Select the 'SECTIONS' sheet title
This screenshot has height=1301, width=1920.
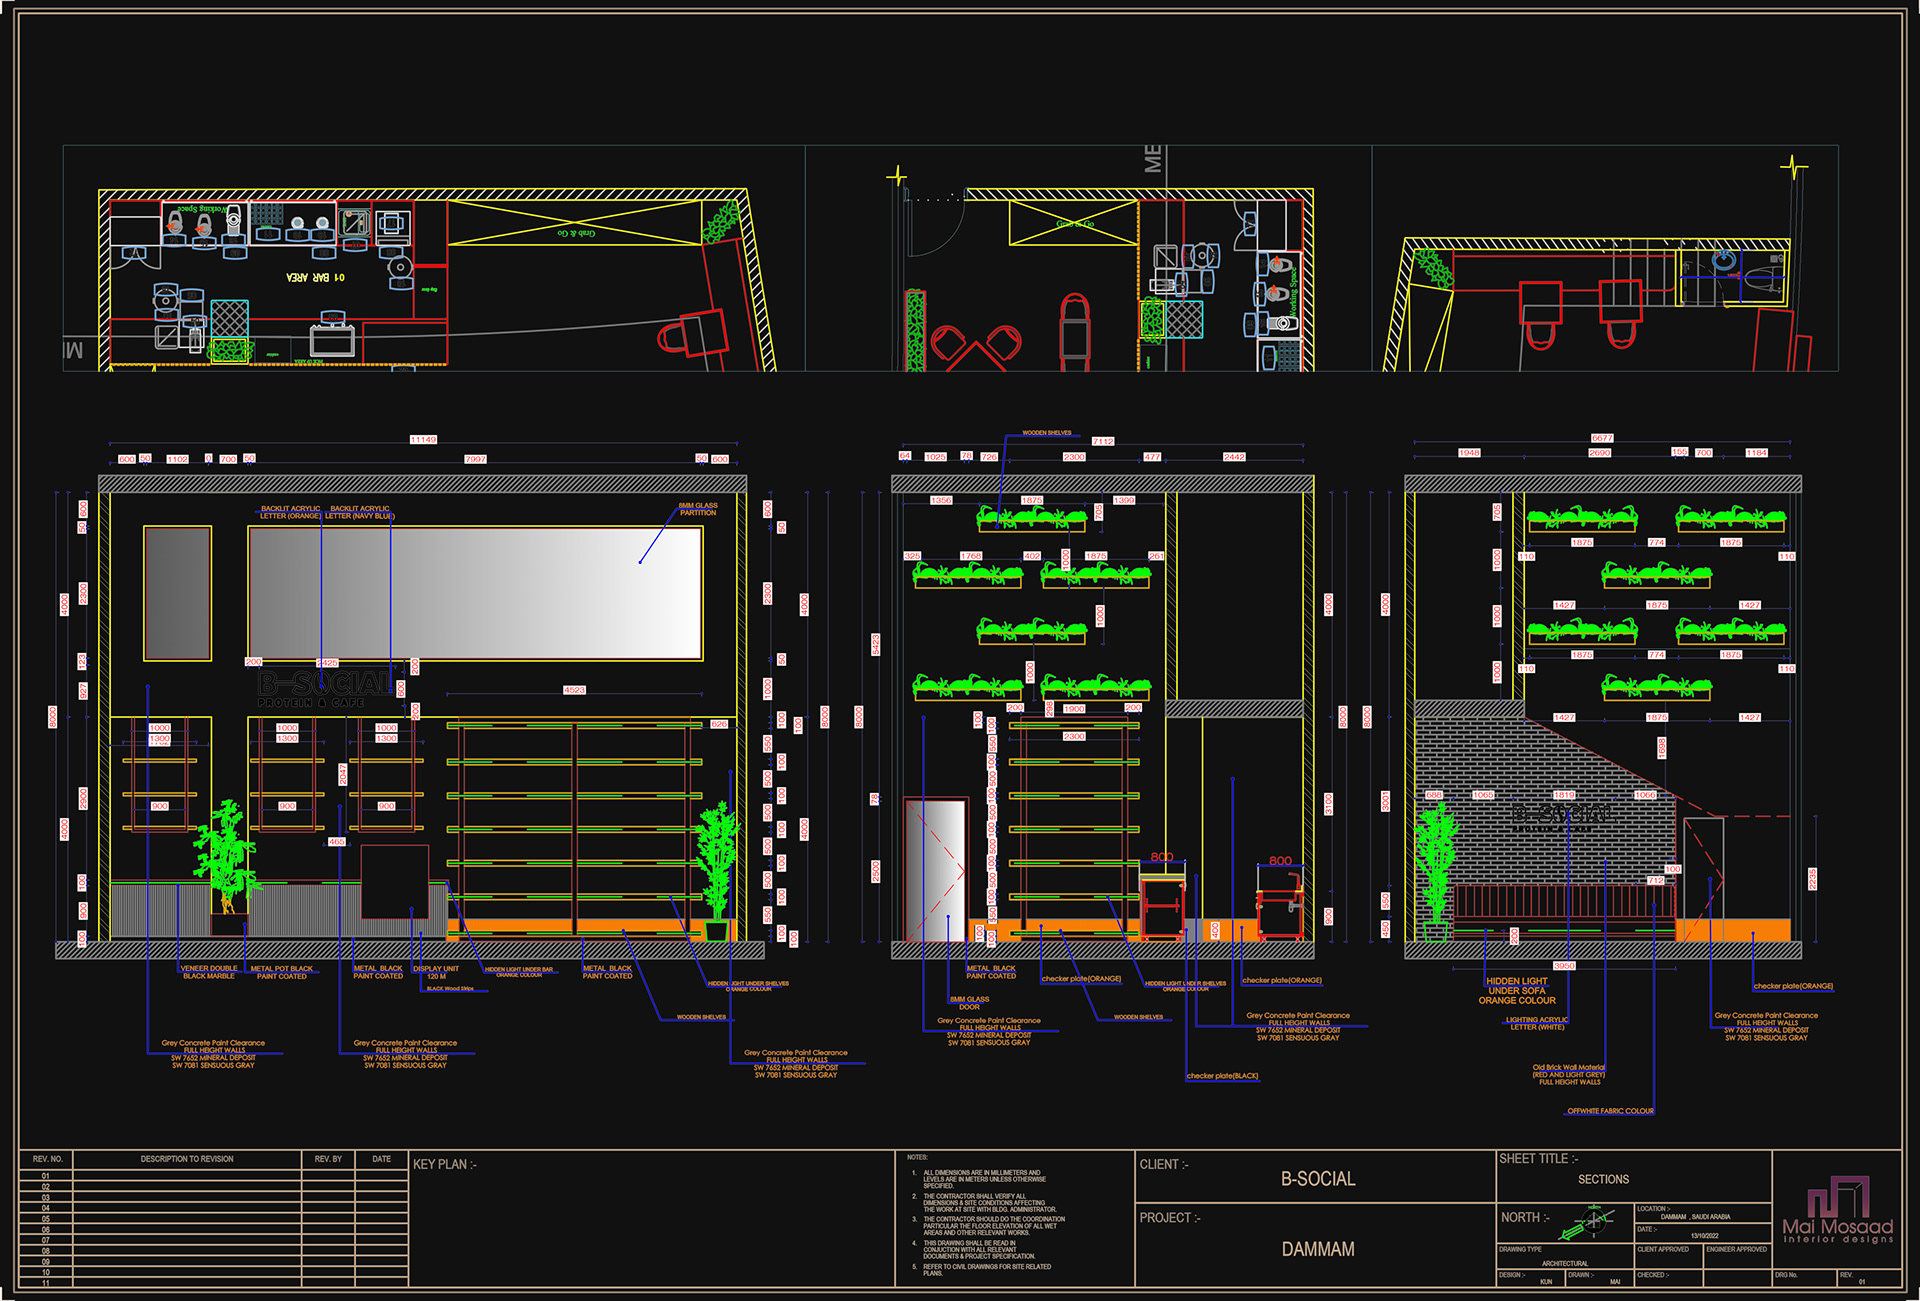[x=1603, y=1180]
